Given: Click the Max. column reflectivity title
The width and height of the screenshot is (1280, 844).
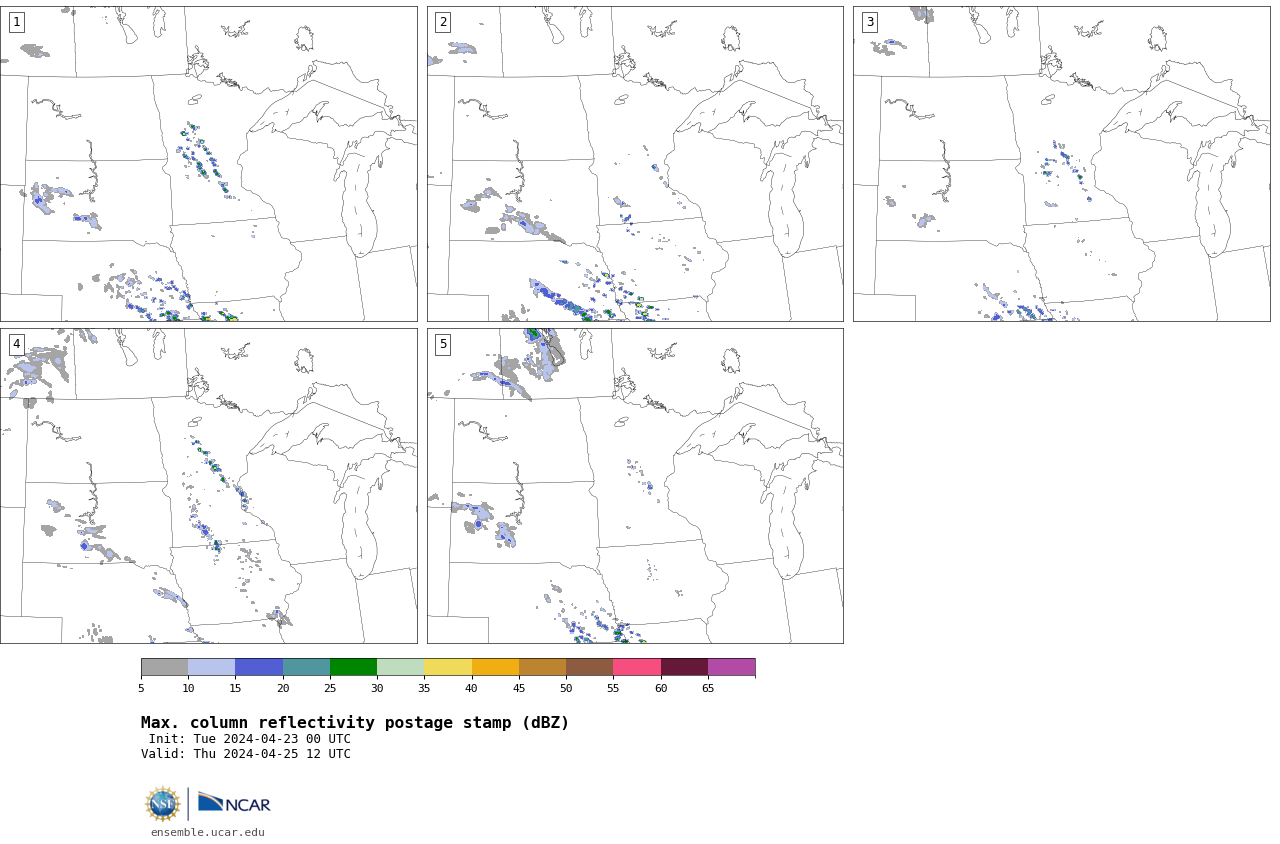Looking at the screenshot, I should click(x=355, y=723).
